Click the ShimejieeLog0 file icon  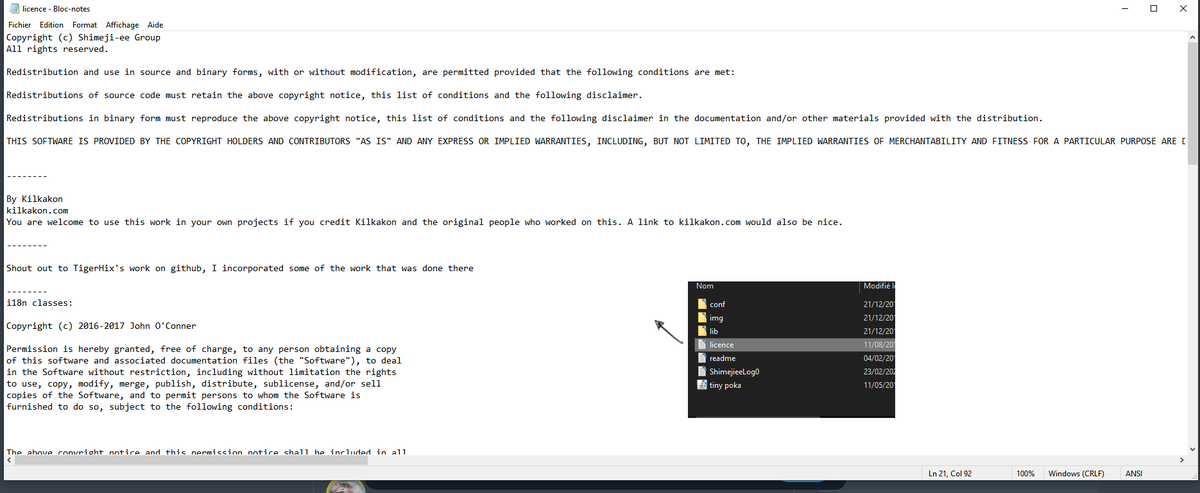[702, 371]
